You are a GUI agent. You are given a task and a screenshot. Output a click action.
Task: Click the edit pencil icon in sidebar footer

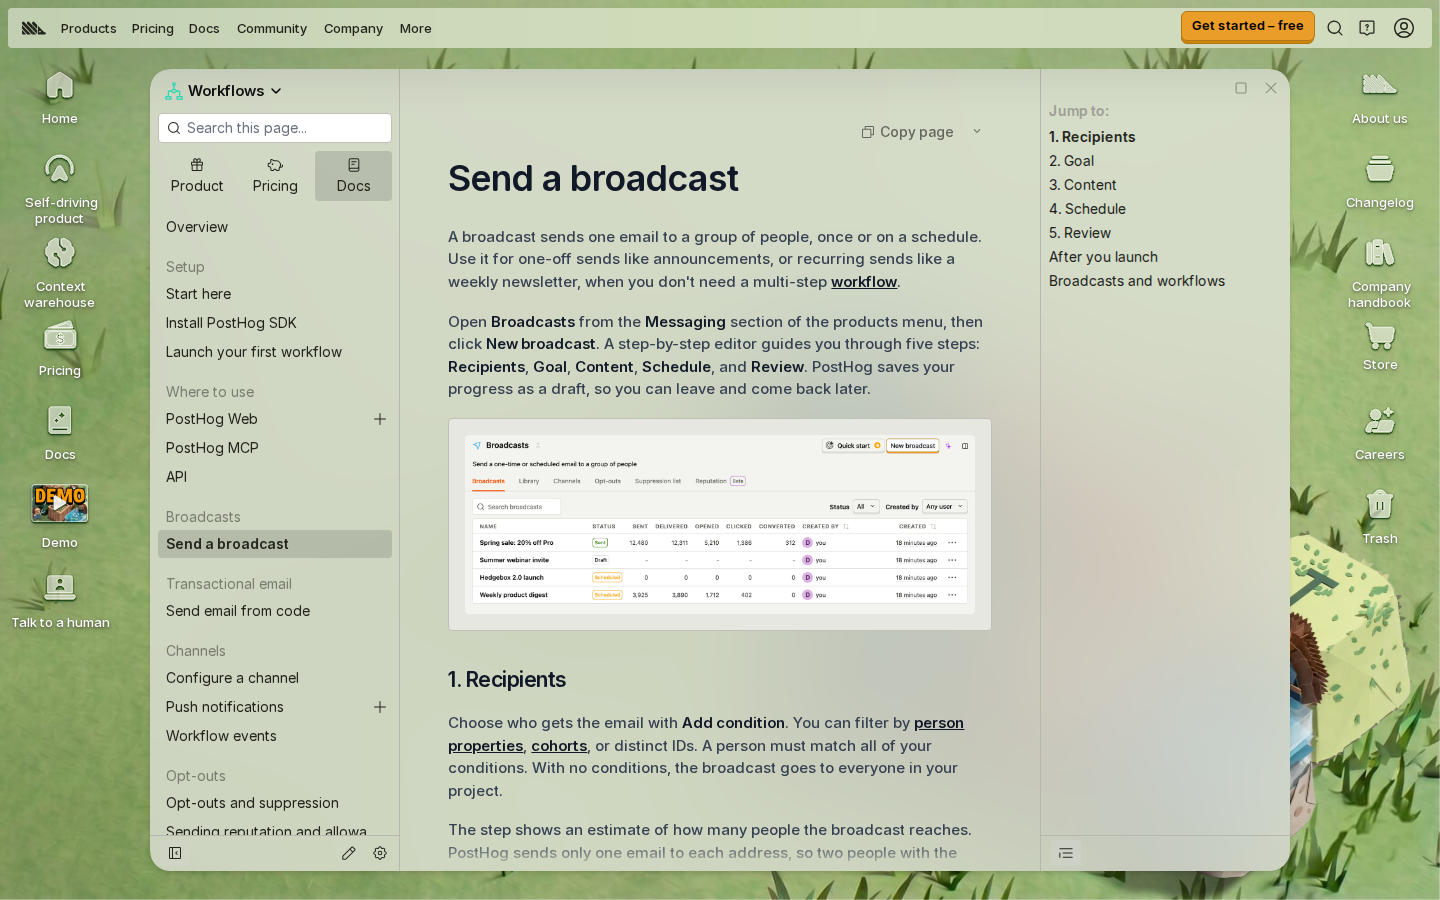point(348,853)
